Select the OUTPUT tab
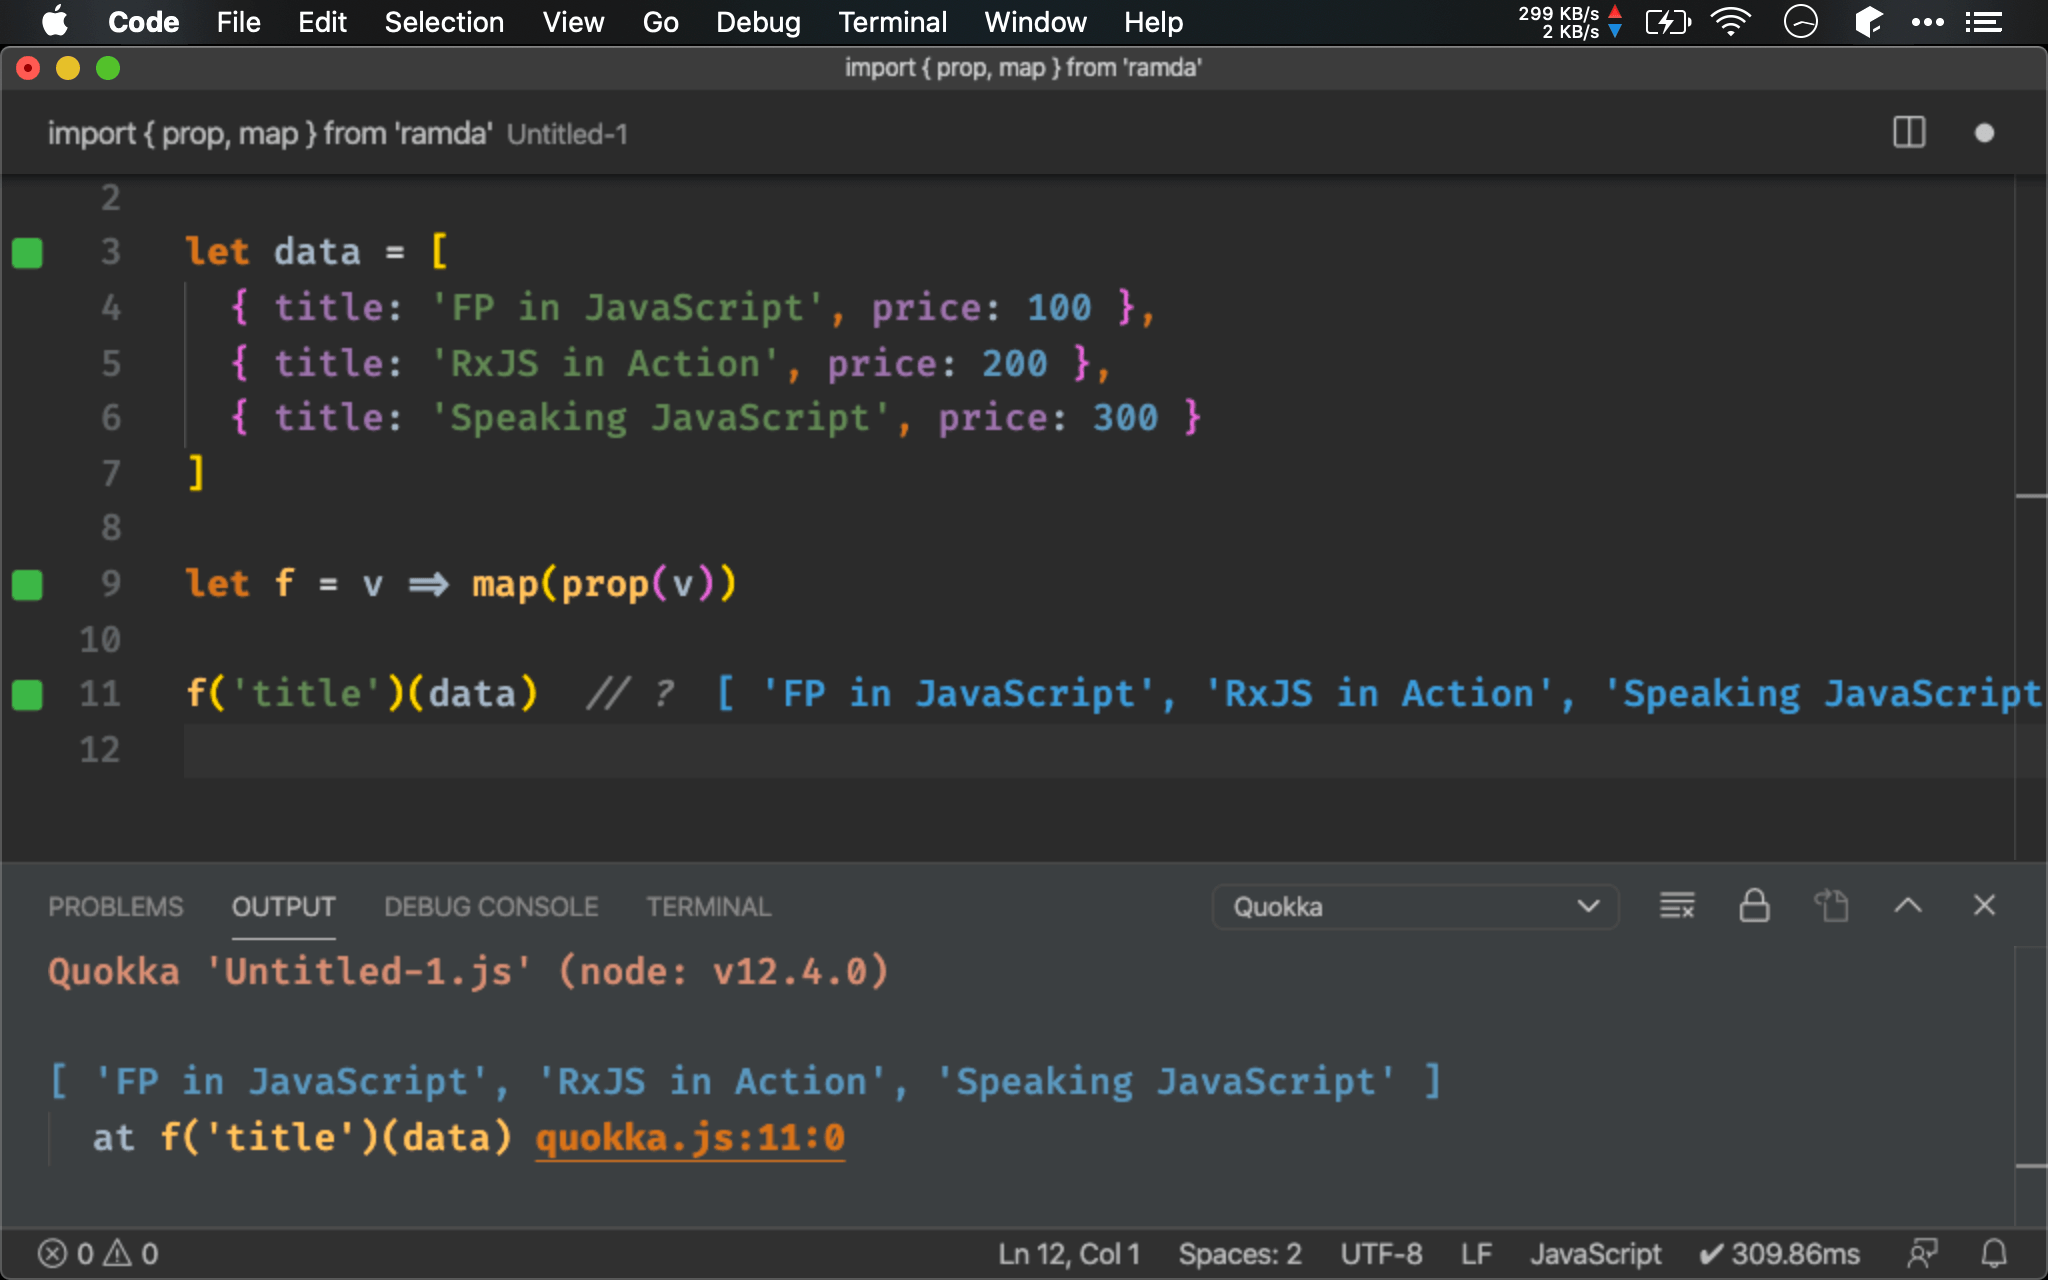Image resolution: width=2048 pixels, height=1280 pixels. pos(283,907)
